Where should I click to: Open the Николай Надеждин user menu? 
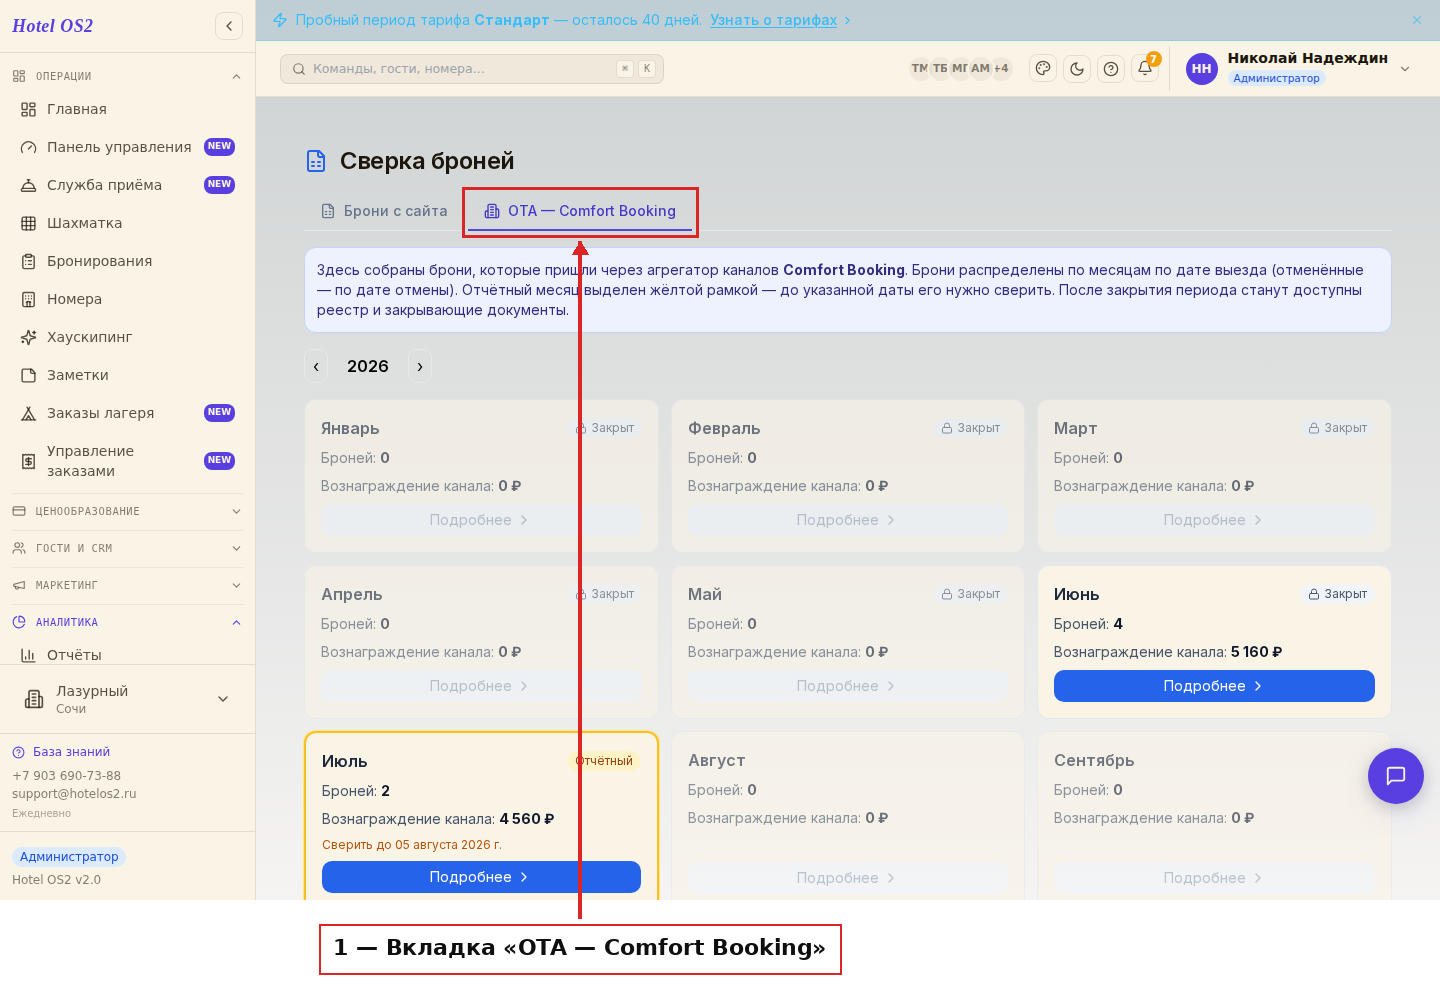point(1299,68)
